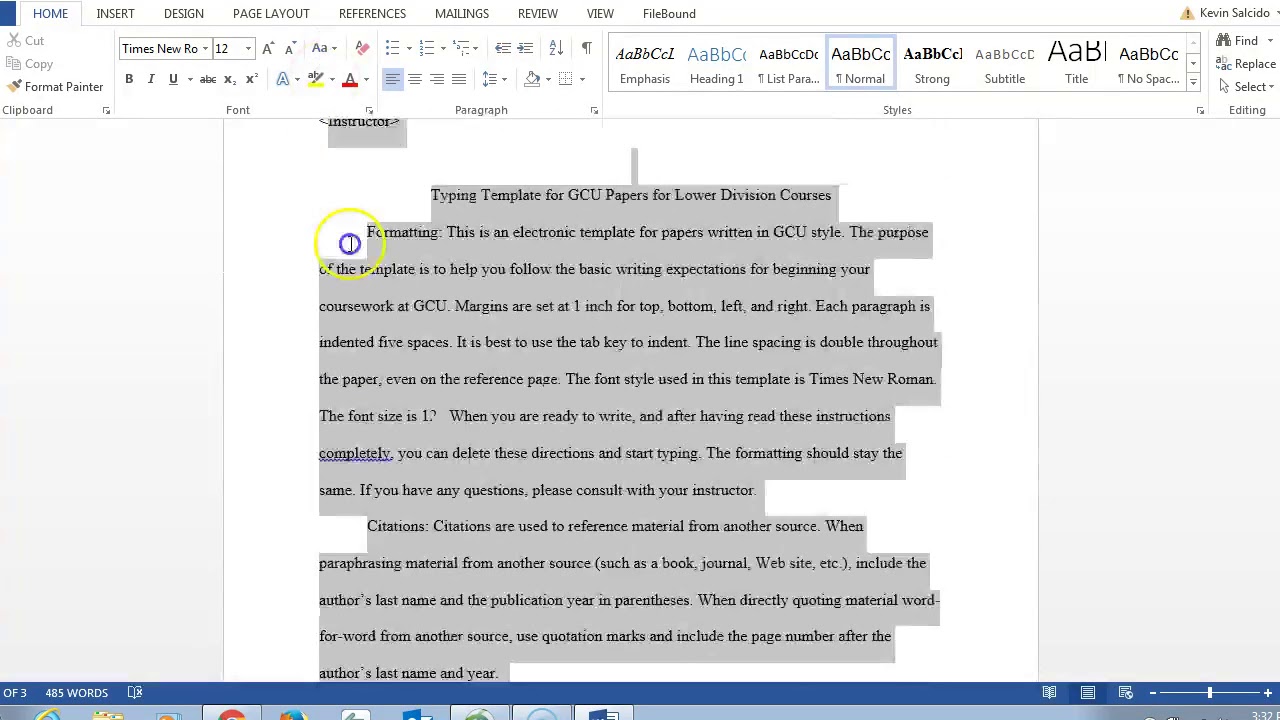Open Font dialog launcher
1280x720 pixels.
pyautogui.click(x=369, y=111)
